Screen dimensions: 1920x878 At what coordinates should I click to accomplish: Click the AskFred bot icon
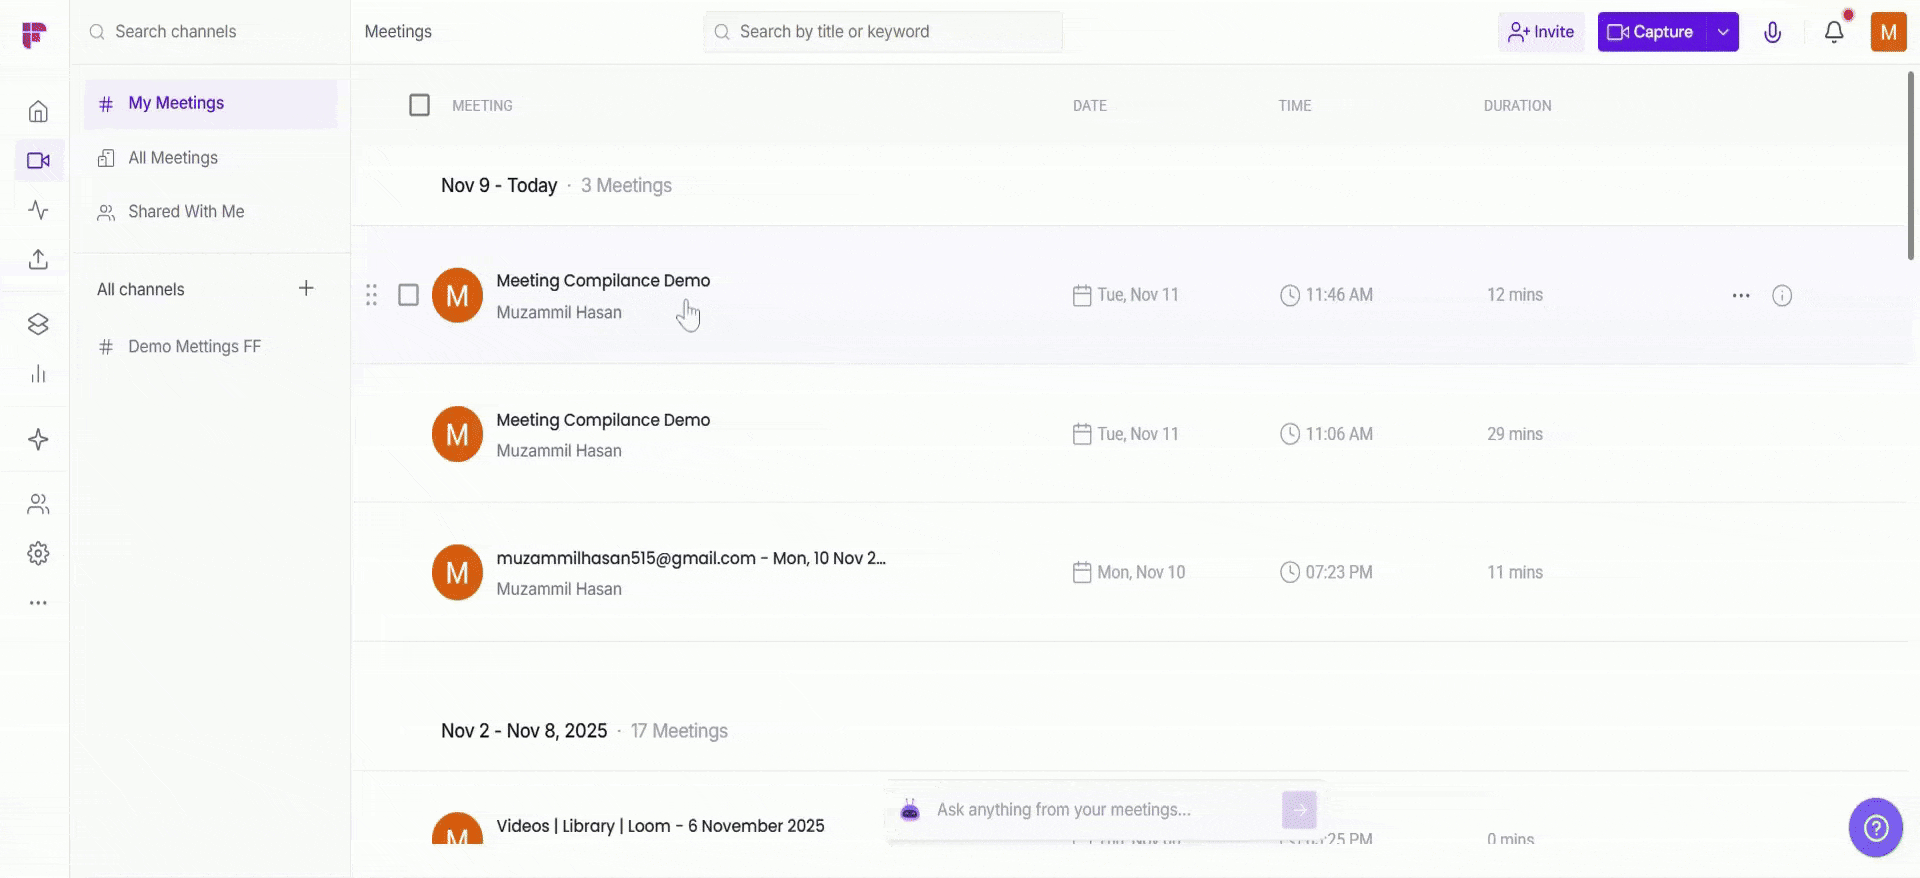click(x=910, y=810)
